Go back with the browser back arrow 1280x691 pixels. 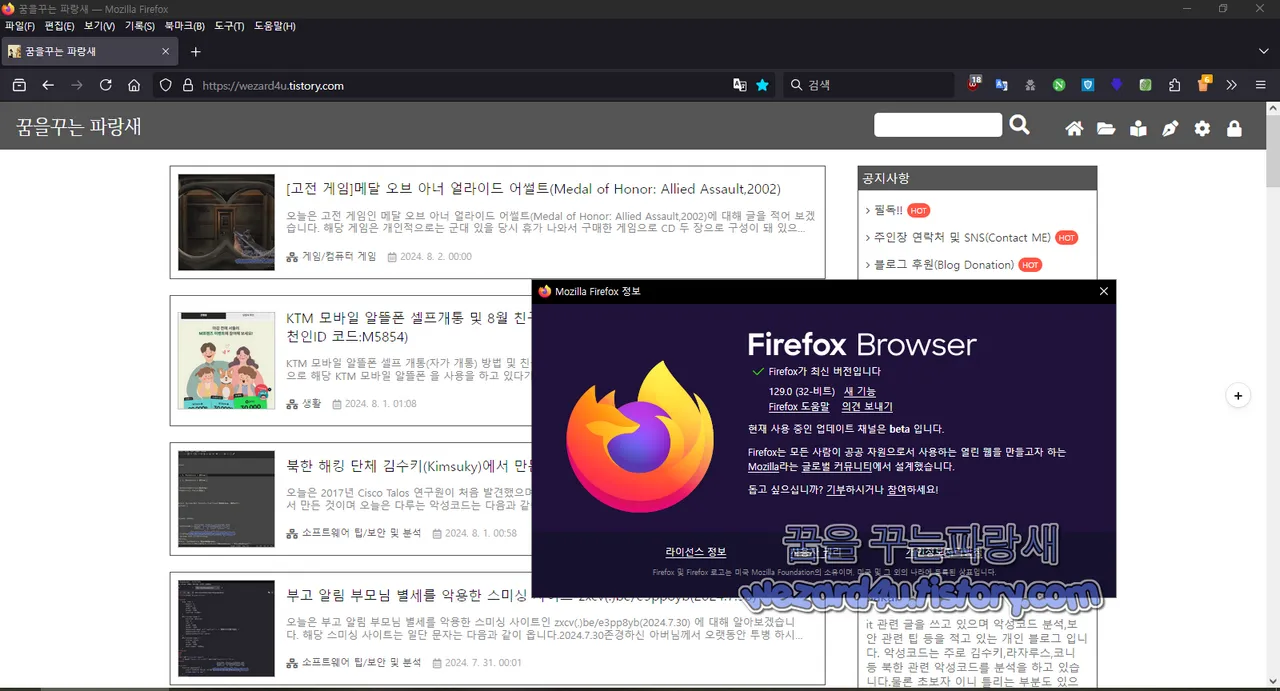pyautogui.click(x=47, y=85)
